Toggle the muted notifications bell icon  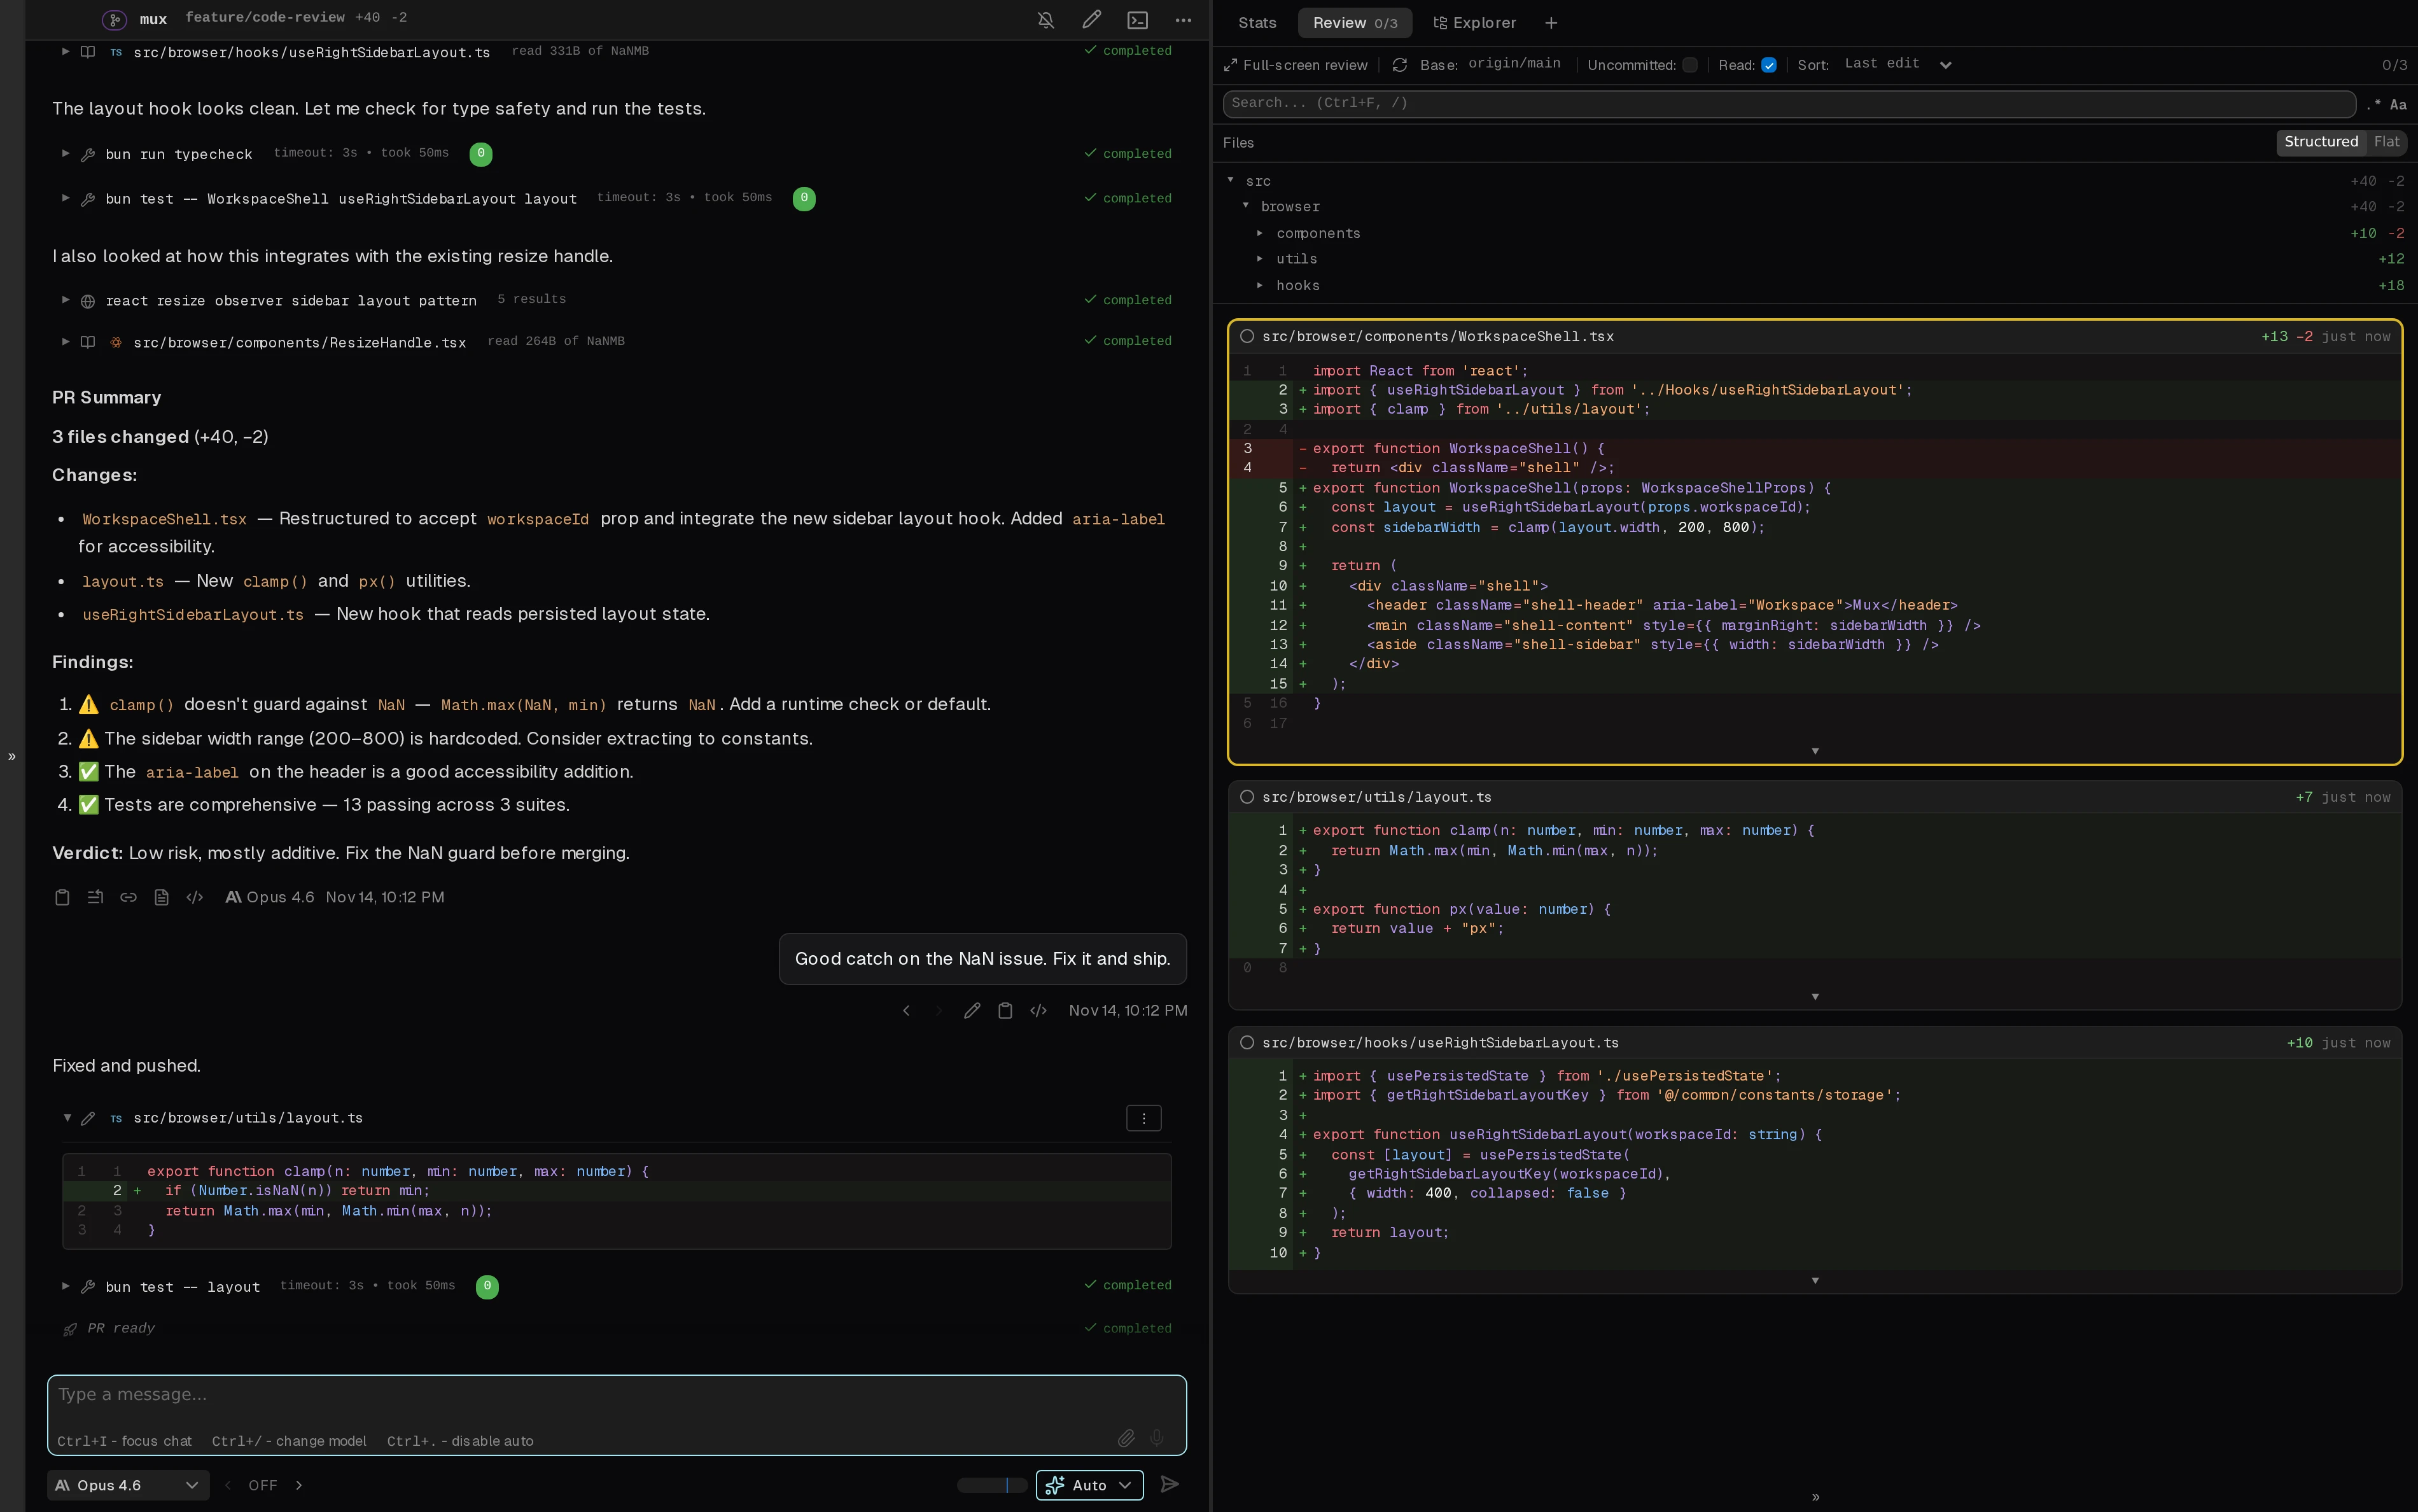(1044, 19)
